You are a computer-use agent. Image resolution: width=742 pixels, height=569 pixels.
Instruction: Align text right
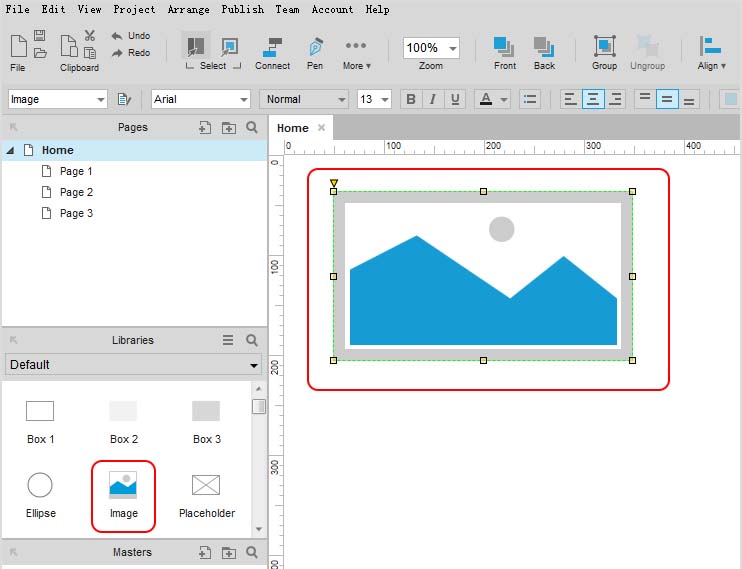tap(615, 99)
